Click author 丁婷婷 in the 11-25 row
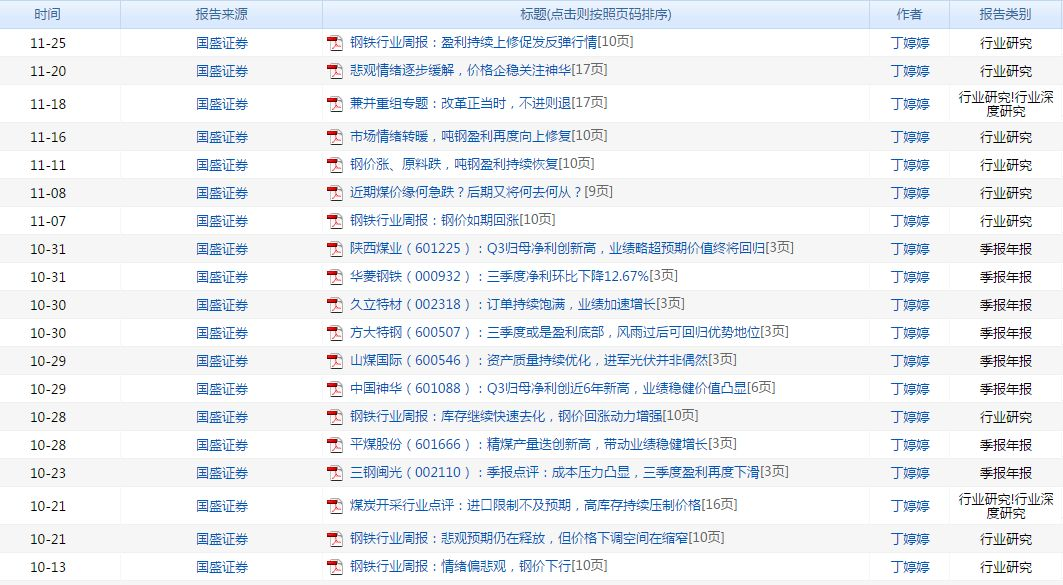1063x585 pixels. 910,43
